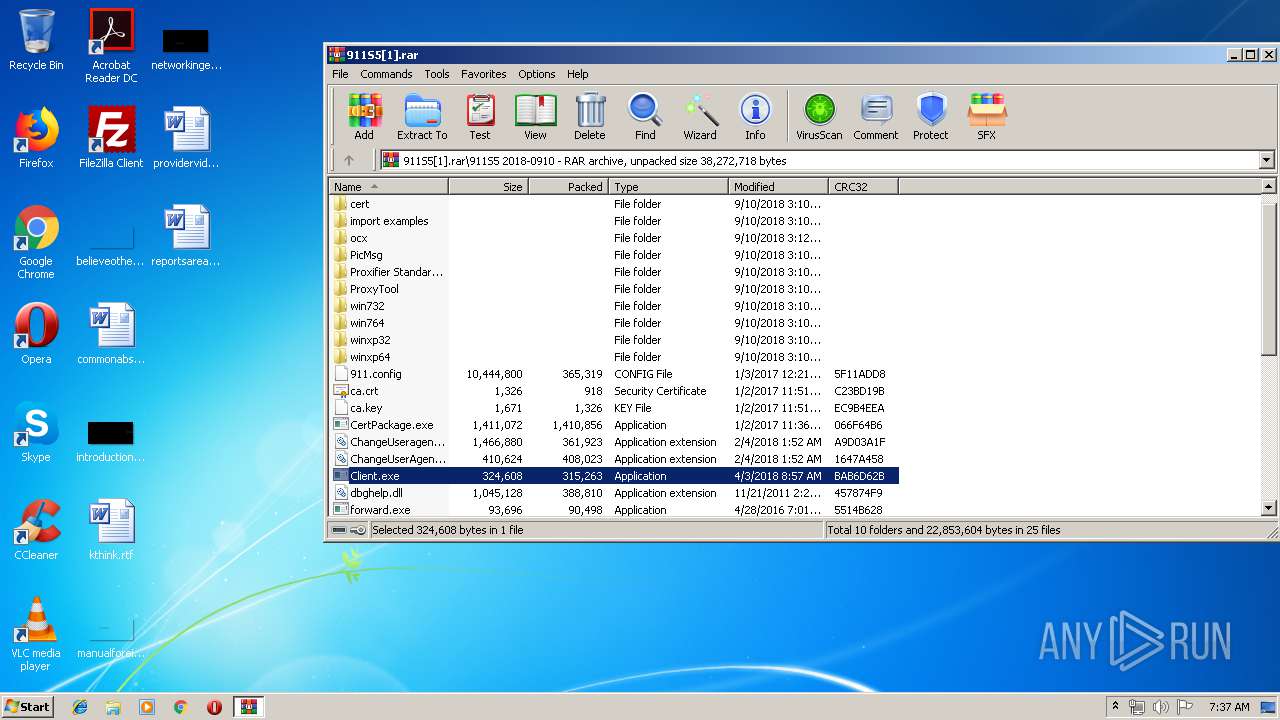Screen dimensions: 1280x720
Task: Open the View tool in WinRAR
Action: (535, 117)
